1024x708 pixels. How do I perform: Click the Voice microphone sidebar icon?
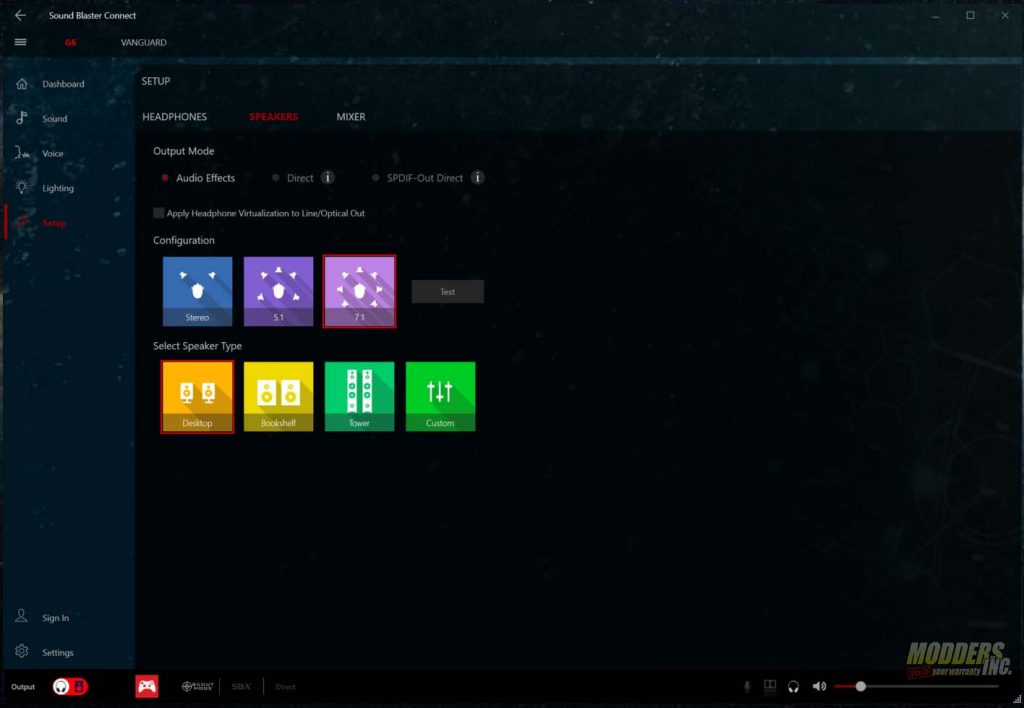coord(22,153)
